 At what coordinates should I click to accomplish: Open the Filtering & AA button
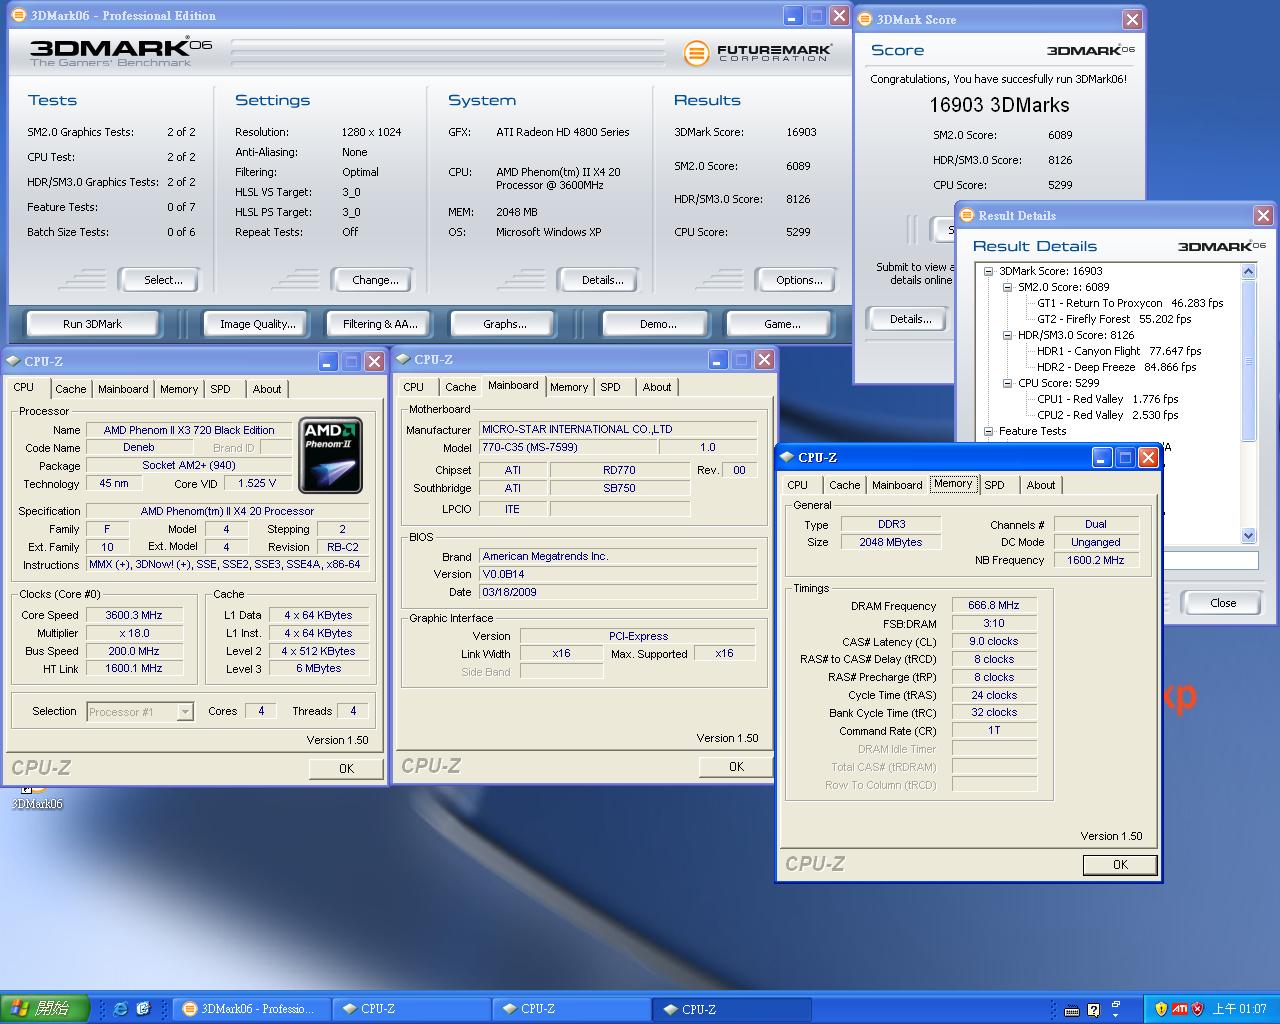pyautogui.click(x=380, y=324)
